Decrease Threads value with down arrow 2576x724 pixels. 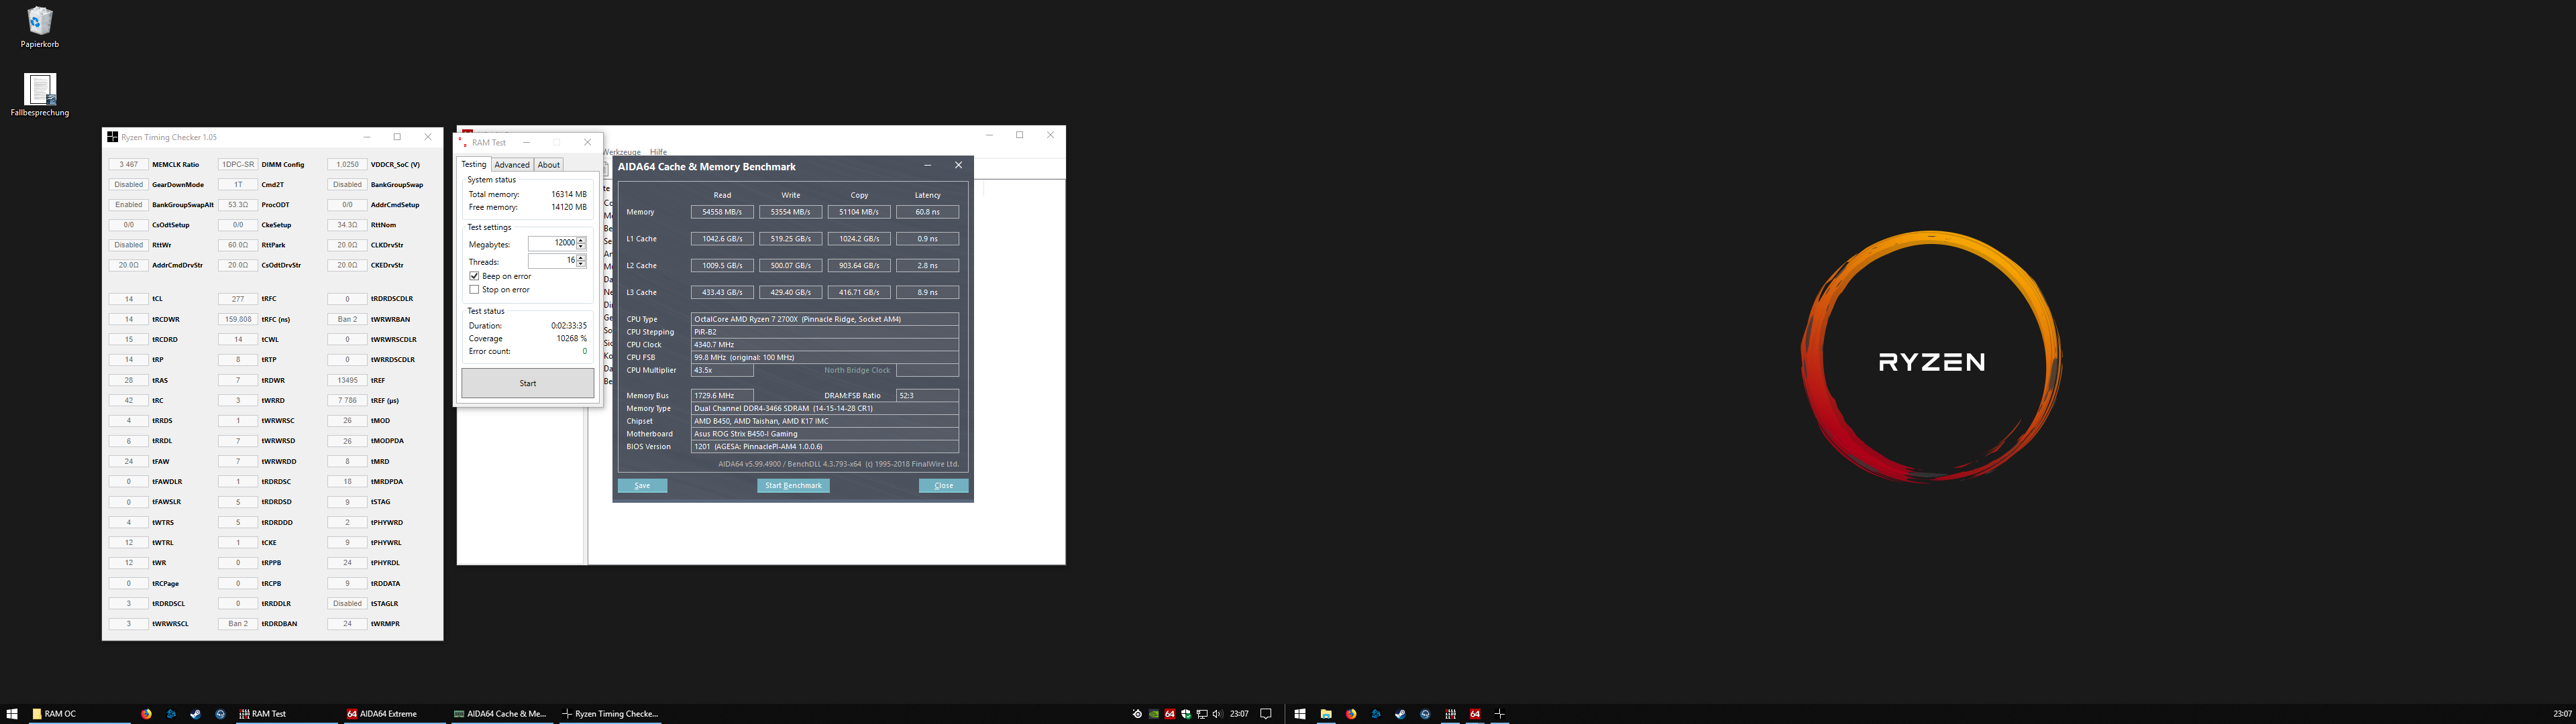tap(581, 264)
